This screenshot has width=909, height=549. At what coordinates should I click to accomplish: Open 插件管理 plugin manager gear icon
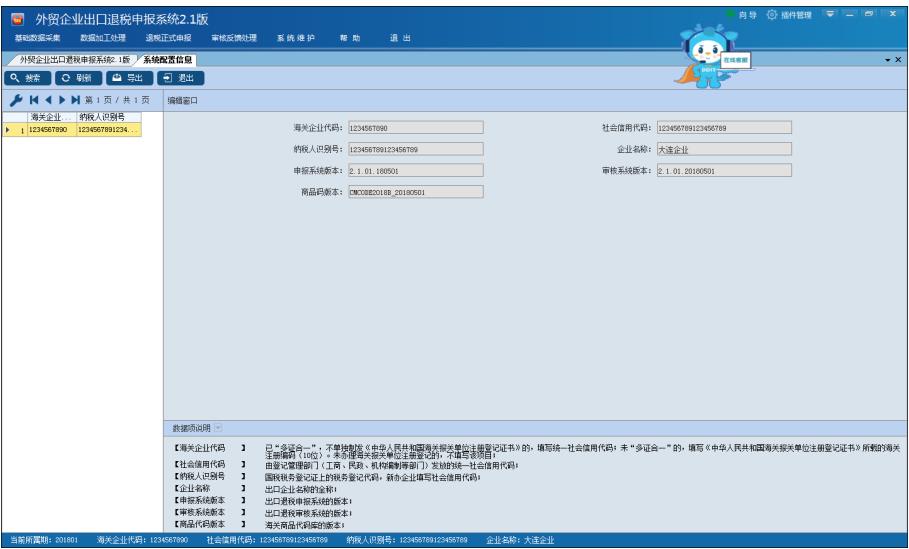coord(772,12)
